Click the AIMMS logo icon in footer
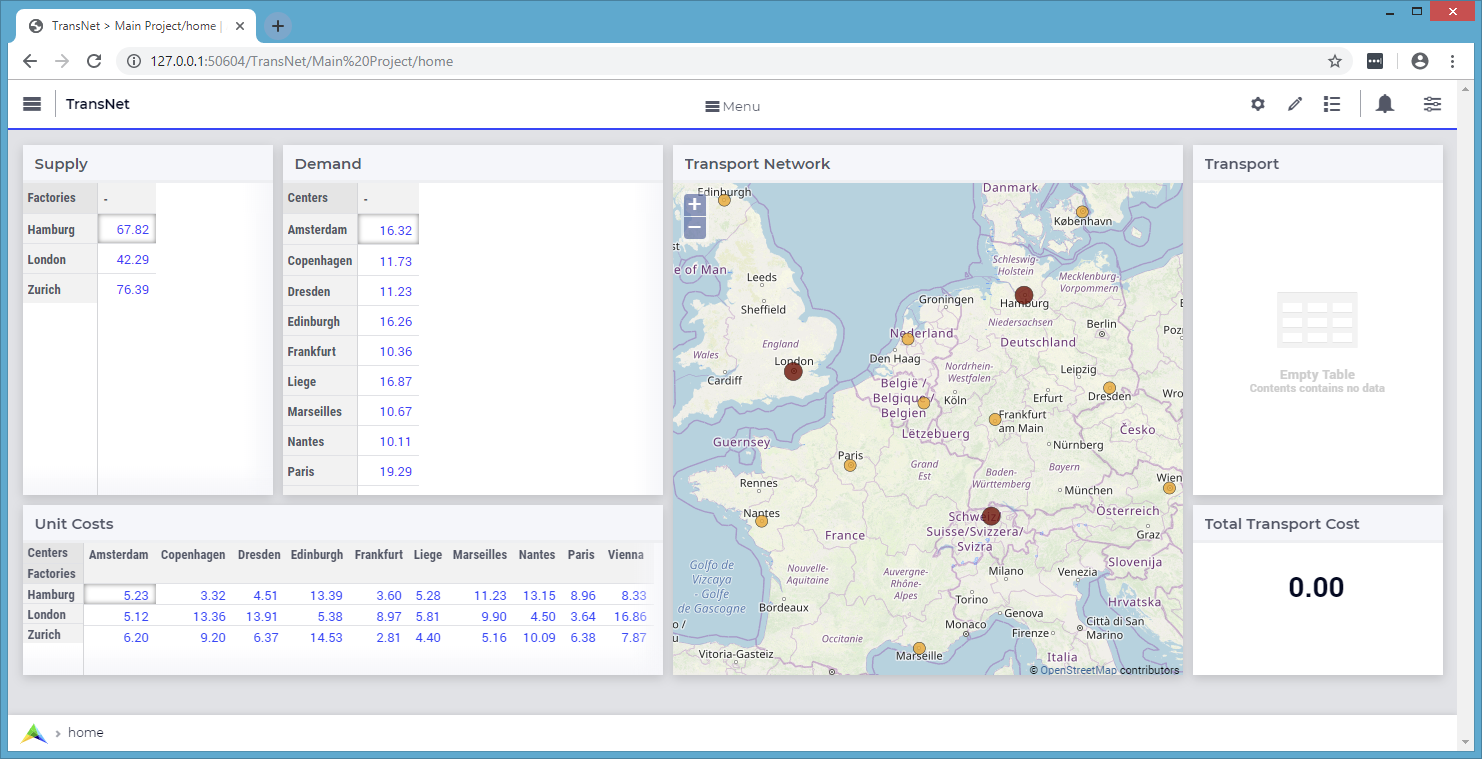The image size is (1482, 759). click(x=35, y=733)
